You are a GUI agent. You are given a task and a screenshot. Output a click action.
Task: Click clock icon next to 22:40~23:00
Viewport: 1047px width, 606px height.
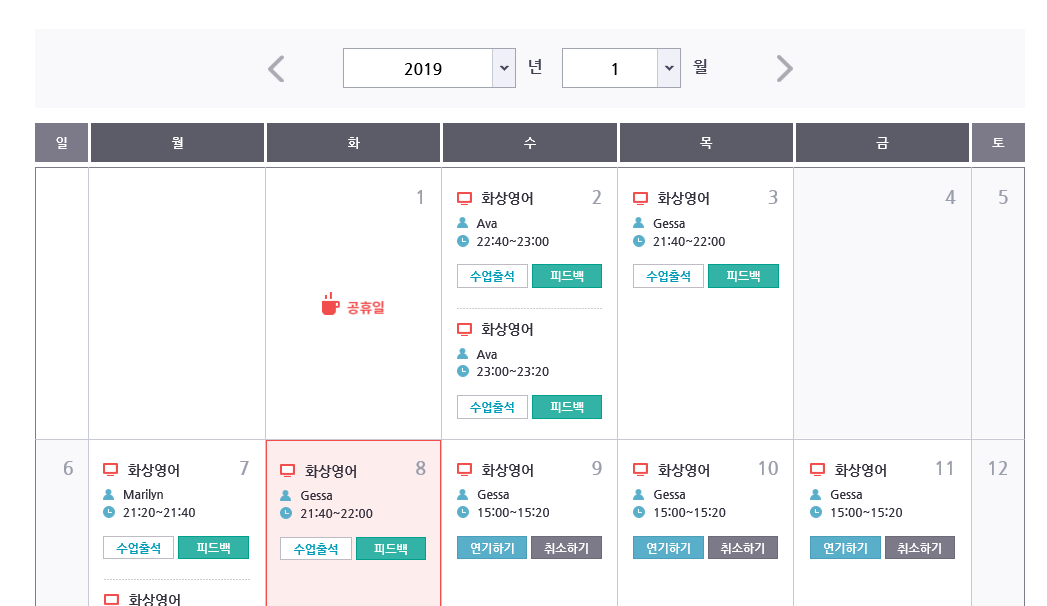point(463,241)
